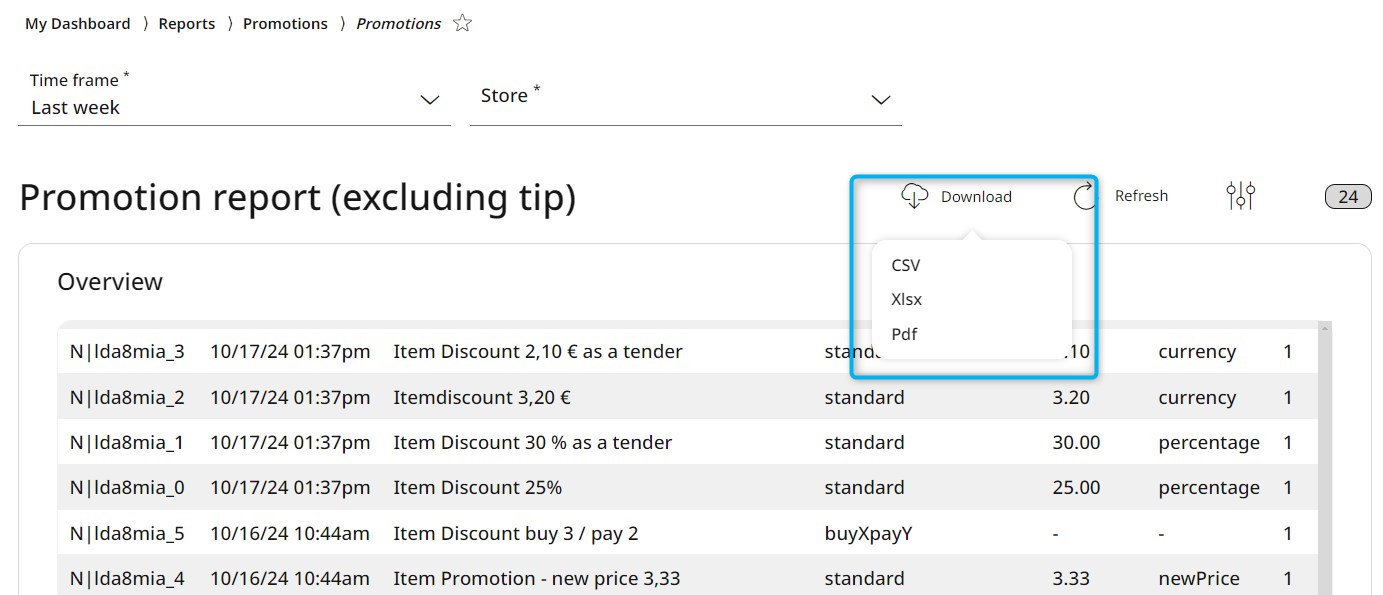The image size is (1383, 595).
Task: Click the Download text label
Action: [976, 197]
